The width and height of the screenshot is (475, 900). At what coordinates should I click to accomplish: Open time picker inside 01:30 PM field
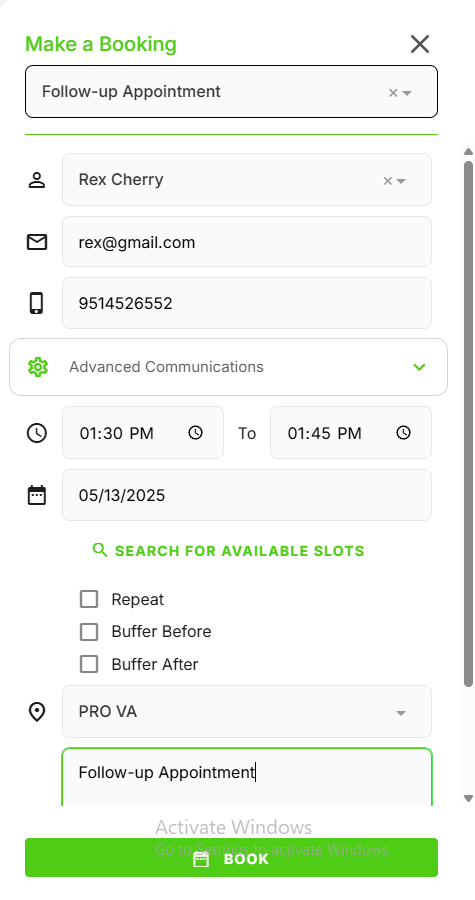[196, 433]
